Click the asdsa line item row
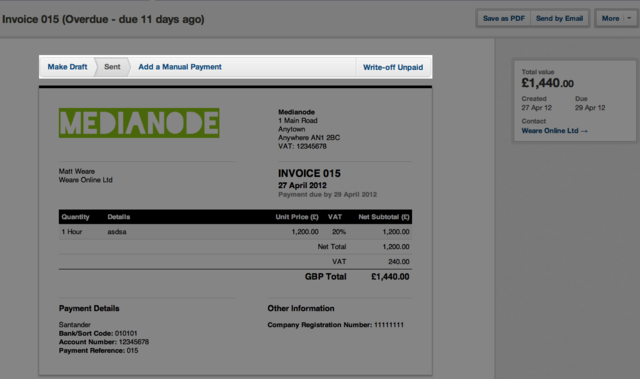640x379 pixels. click(235, 232)
